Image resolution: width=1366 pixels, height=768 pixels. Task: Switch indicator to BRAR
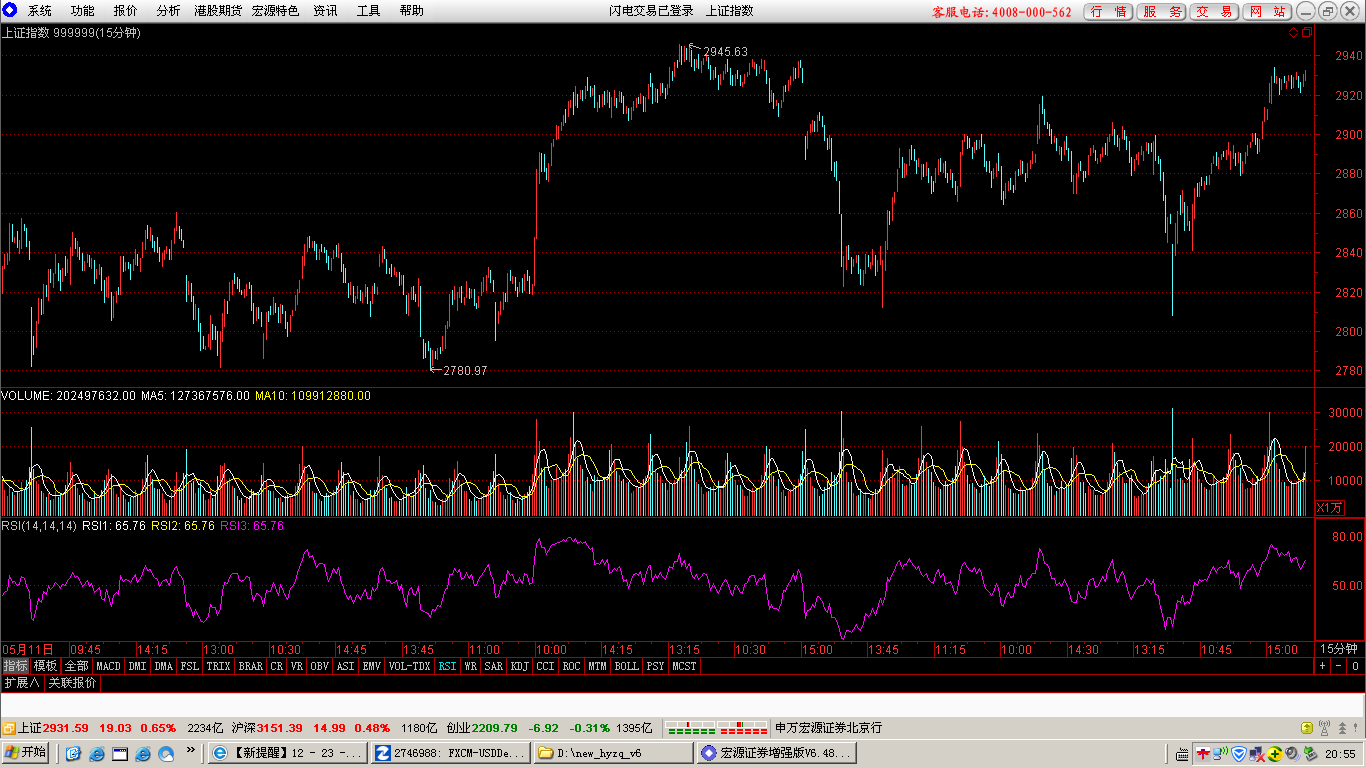pos(251,665)
